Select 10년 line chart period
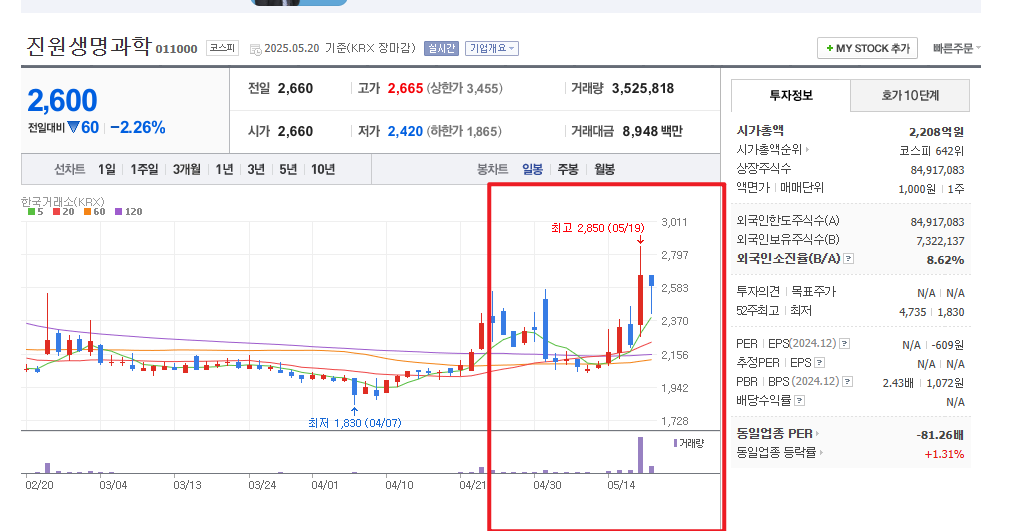The image size is (1023, 531). pos(323,170)
